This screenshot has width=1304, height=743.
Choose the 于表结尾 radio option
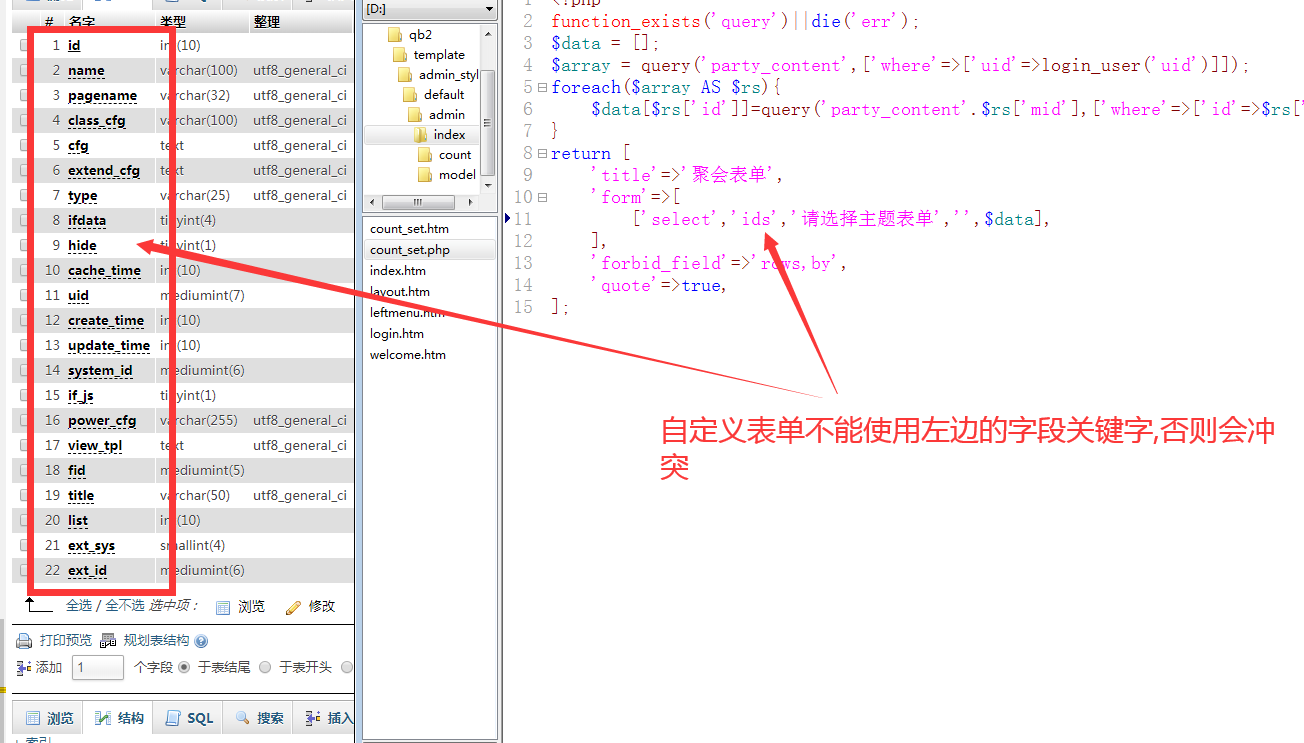coord(184,667)
